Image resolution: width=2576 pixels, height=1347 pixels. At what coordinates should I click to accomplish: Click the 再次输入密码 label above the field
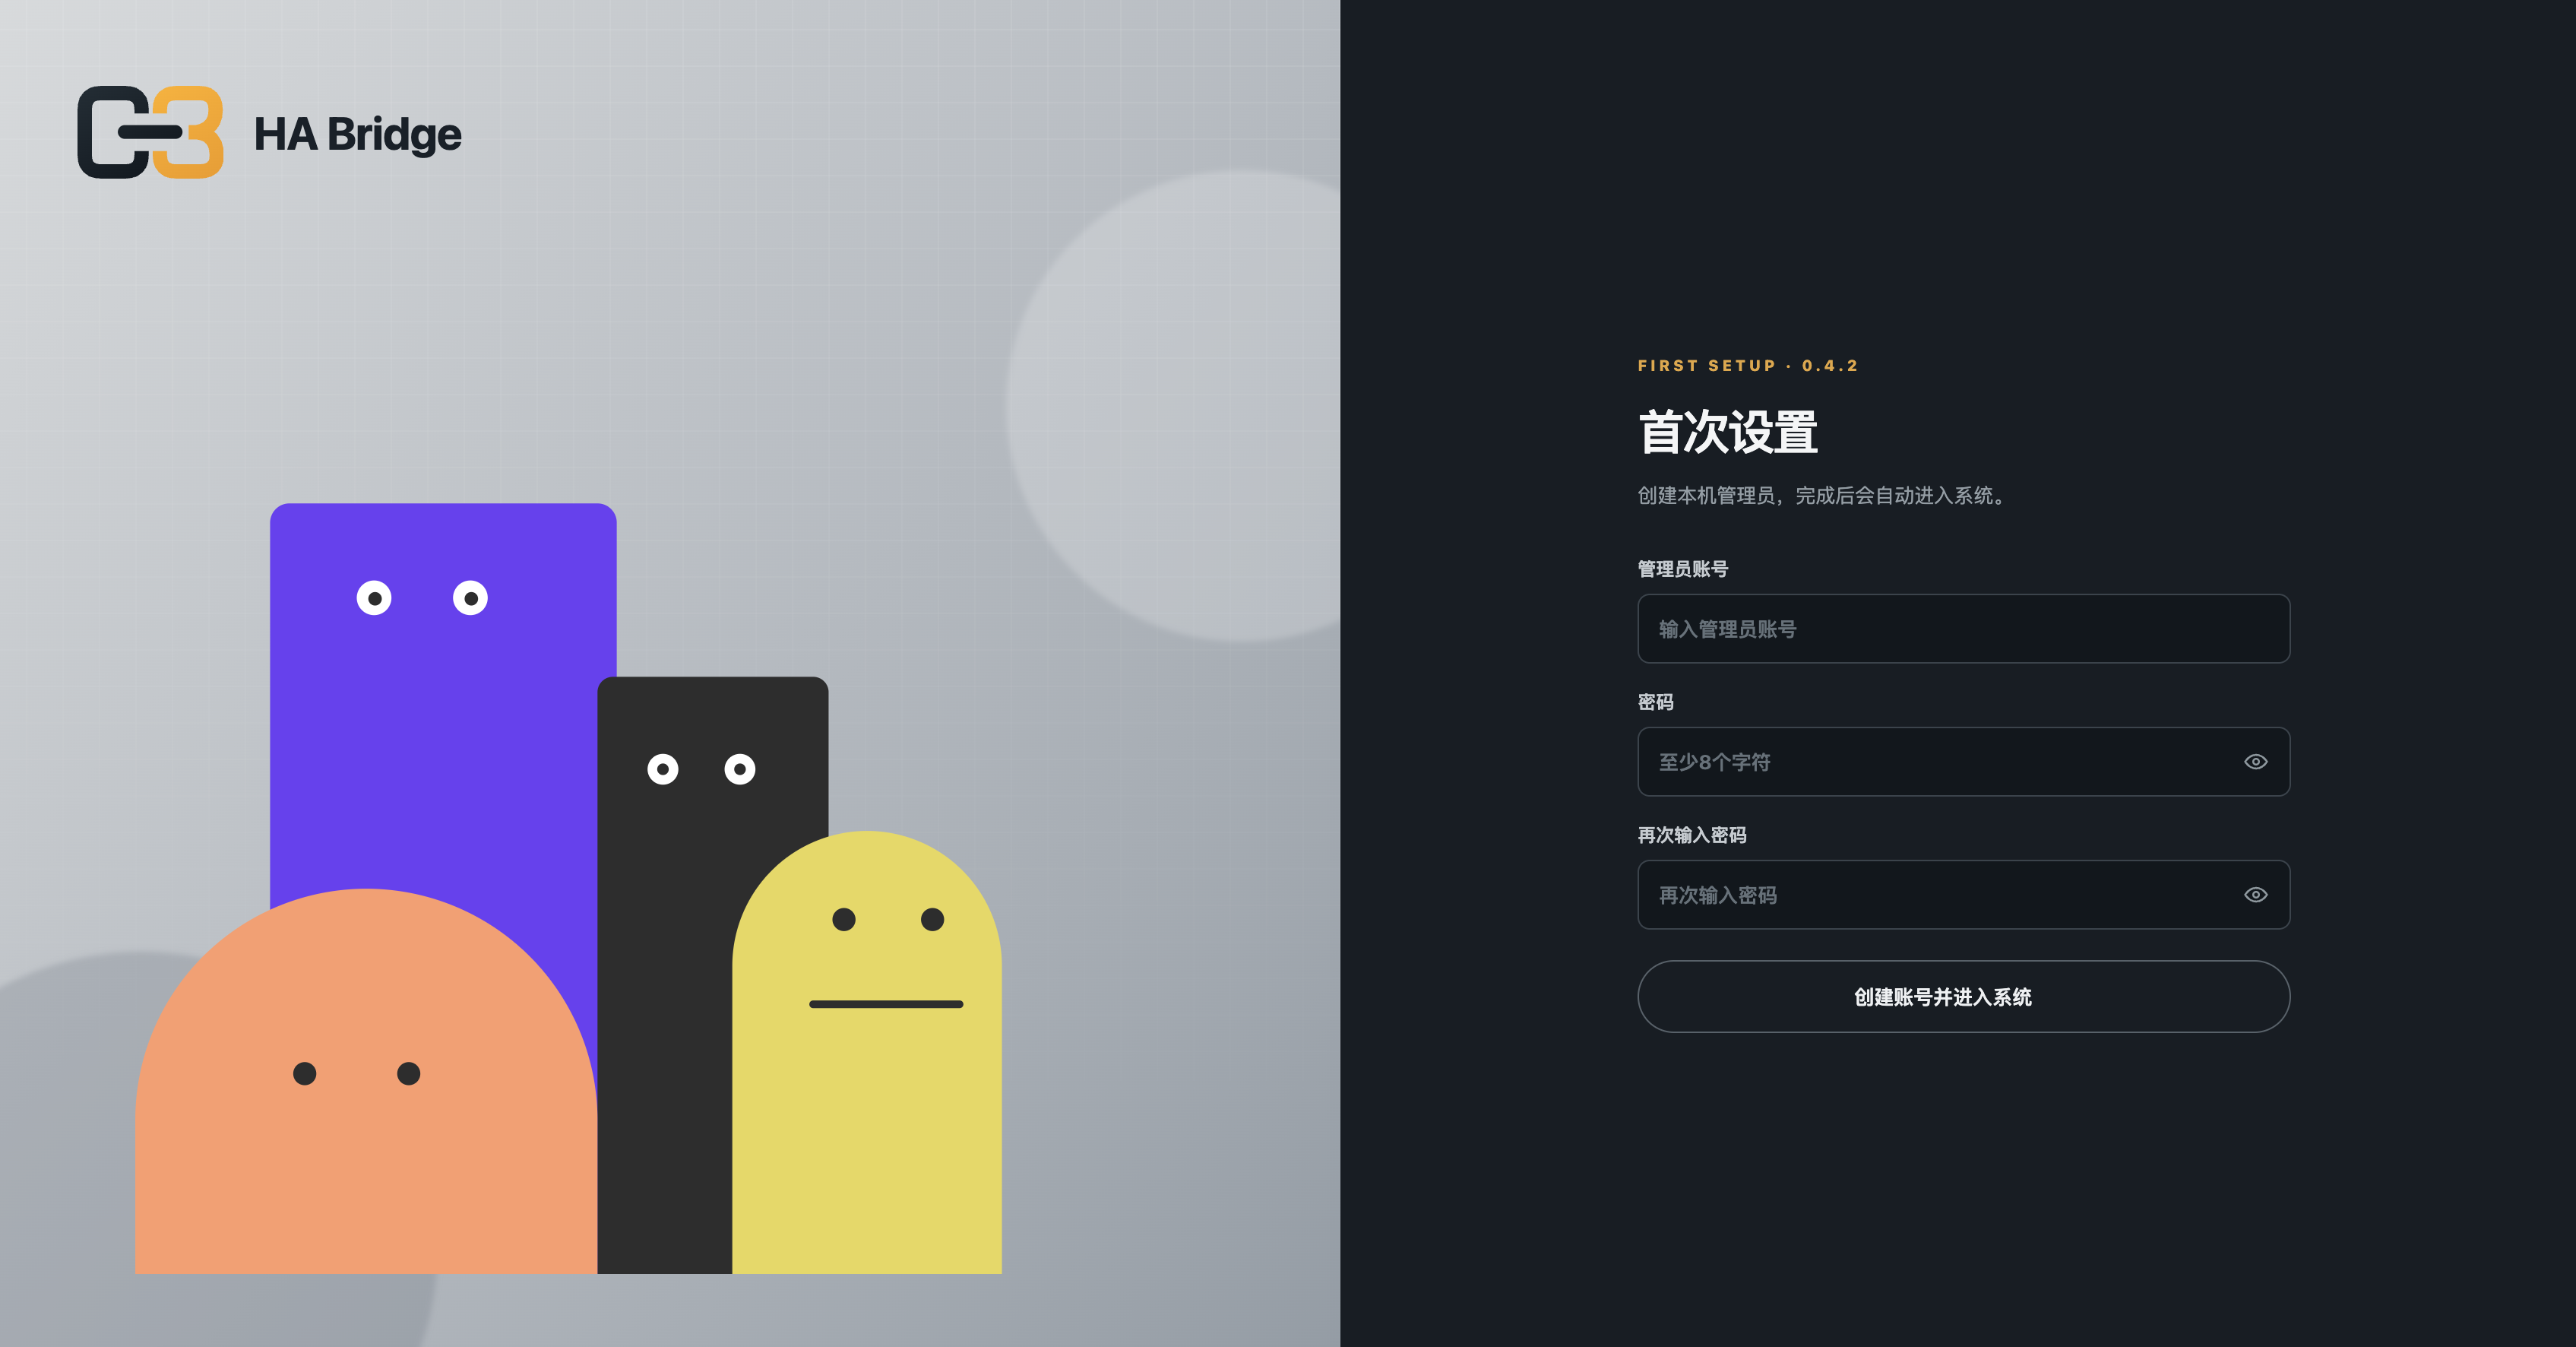pos(1692,835)
